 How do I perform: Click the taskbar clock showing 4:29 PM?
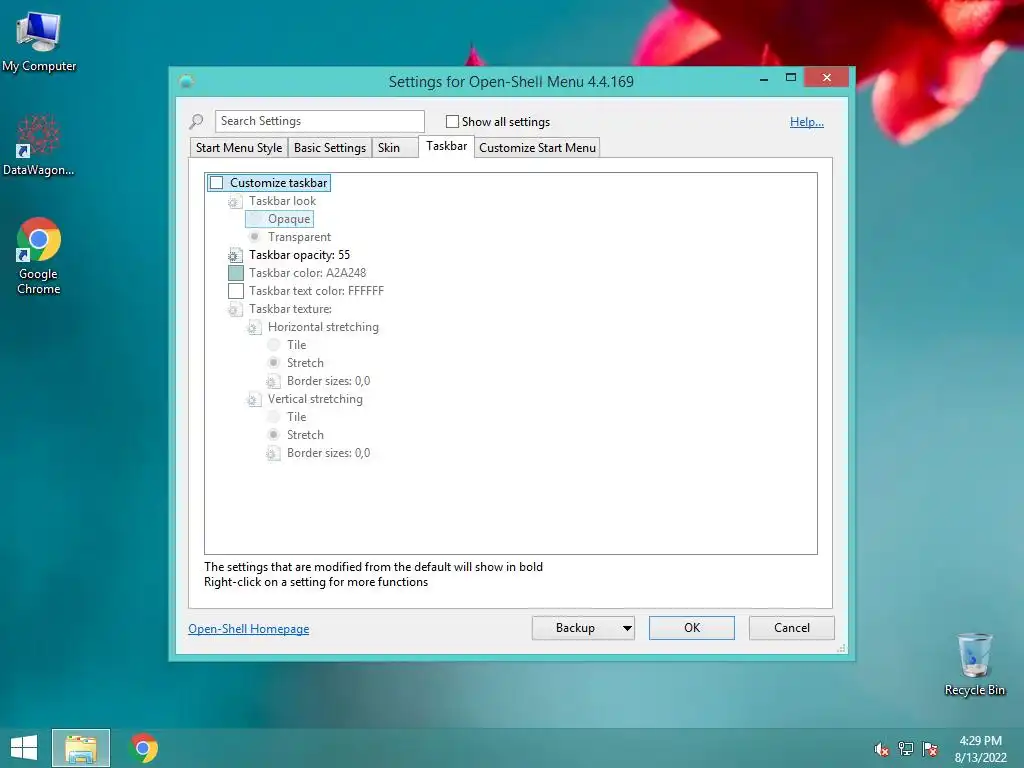980,749
